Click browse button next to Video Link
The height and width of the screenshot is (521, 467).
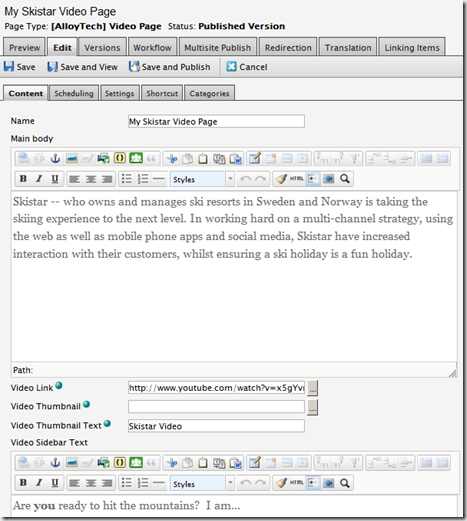point(312,388)
